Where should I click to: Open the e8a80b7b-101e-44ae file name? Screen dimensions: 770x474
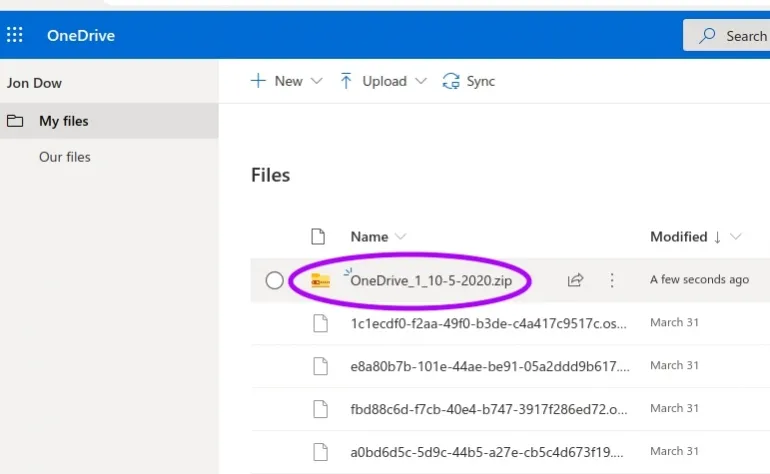coord(490,366)
